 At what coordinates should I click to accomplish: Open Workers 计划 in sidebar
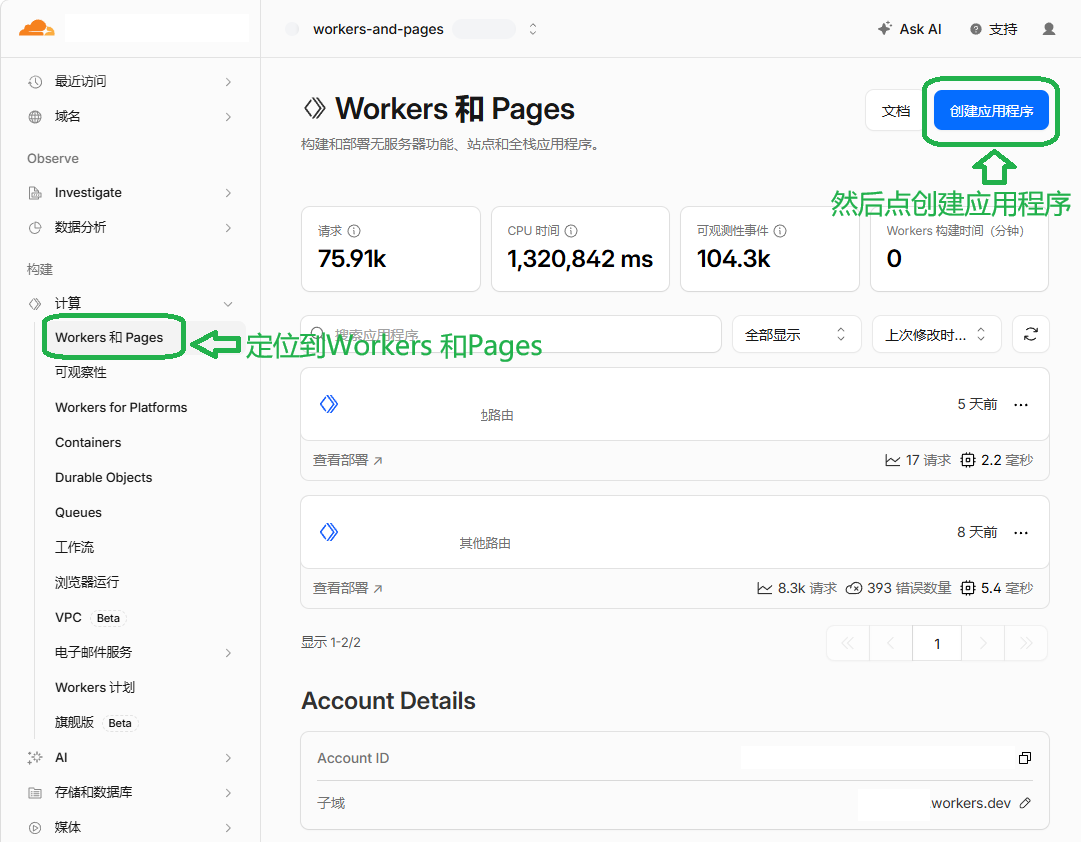point(95,688)
